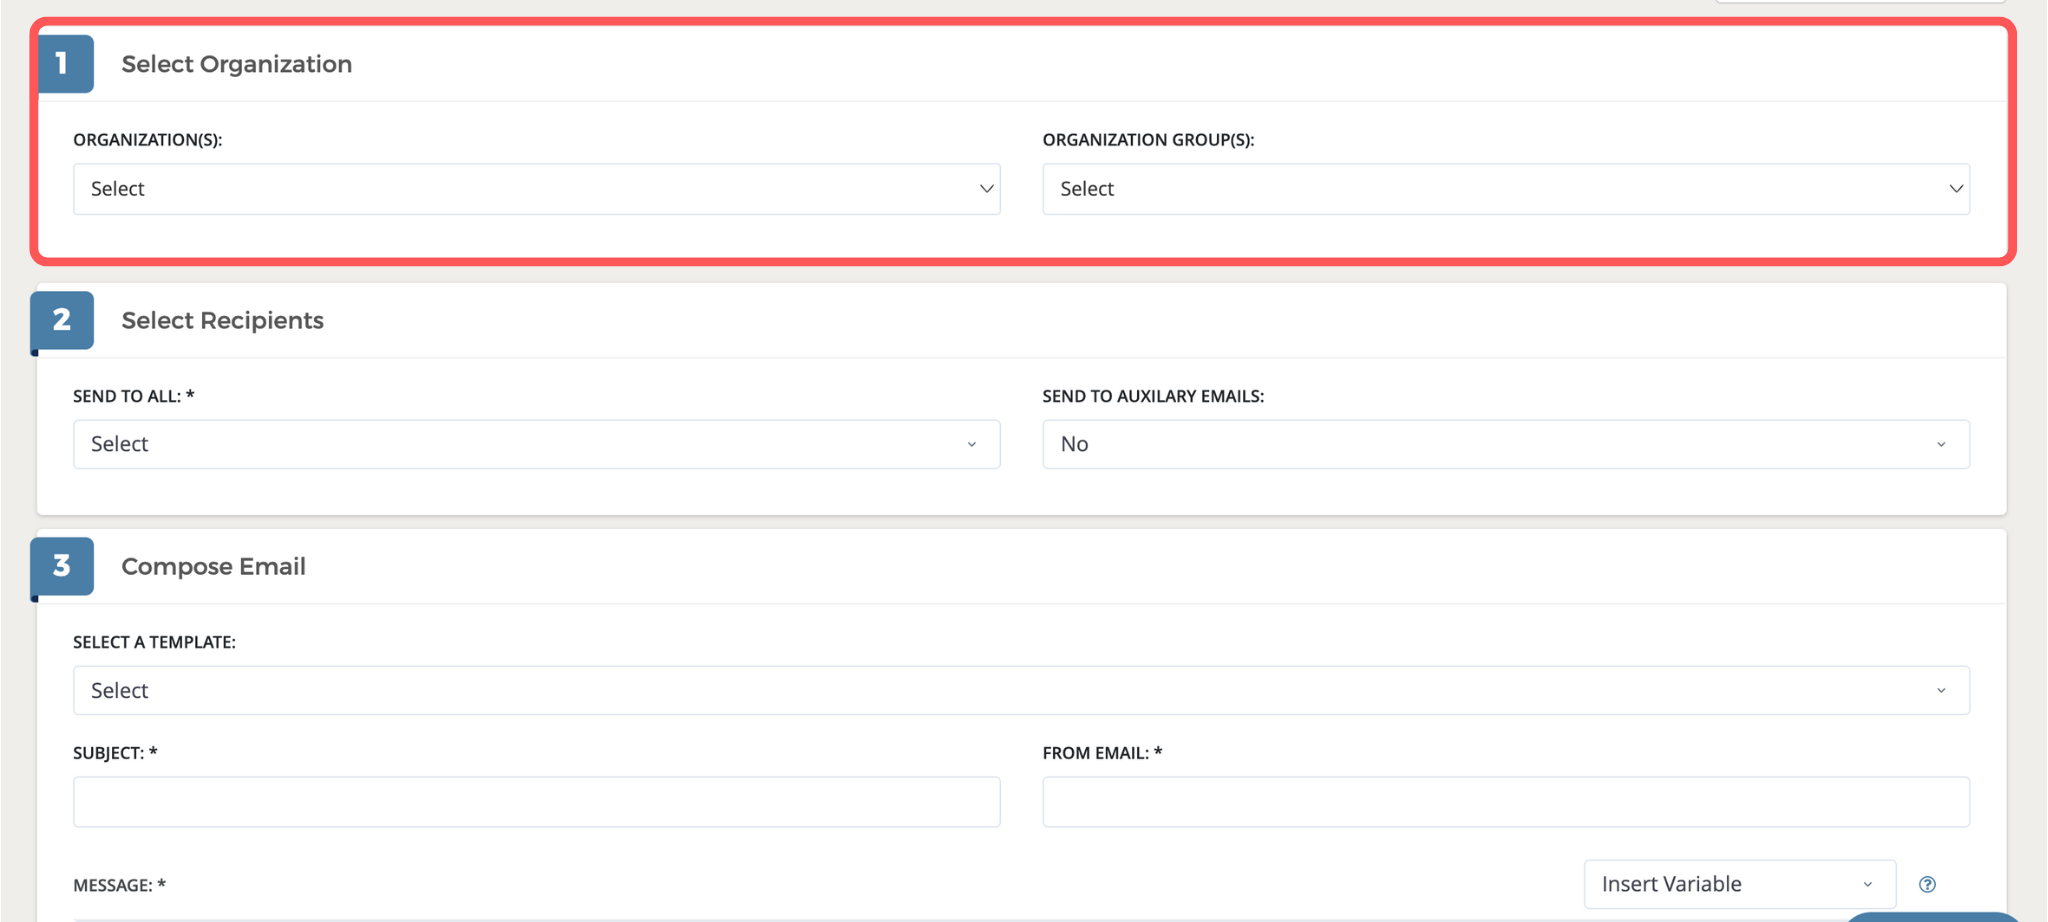Click the step 3 number badge

pyautogui.click(x=62, y=566)
